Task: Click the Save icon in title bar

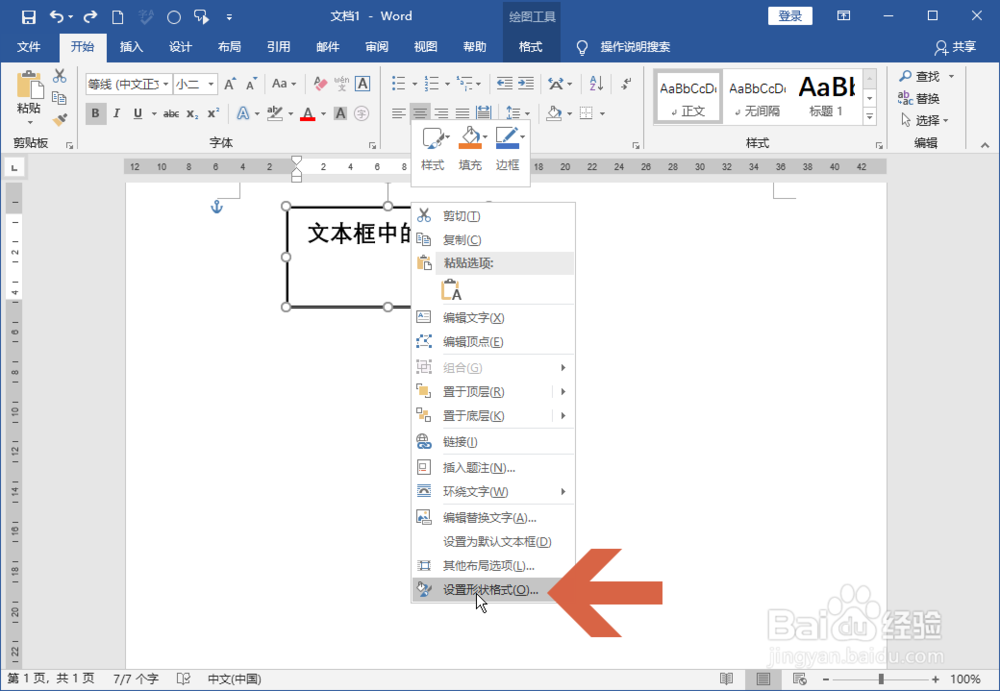Action: (29, 17)
